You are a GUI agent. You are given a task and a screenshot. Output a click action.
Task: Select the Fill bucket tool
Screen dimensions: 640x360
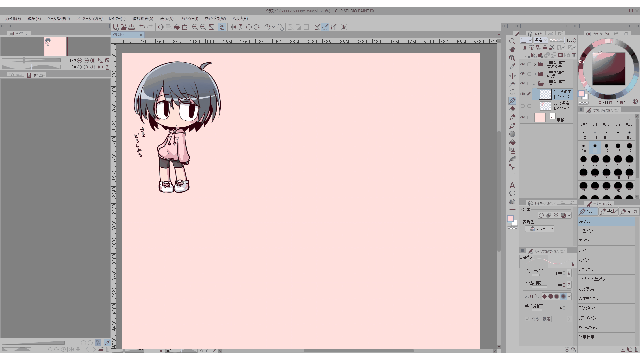tap(512, 142)
